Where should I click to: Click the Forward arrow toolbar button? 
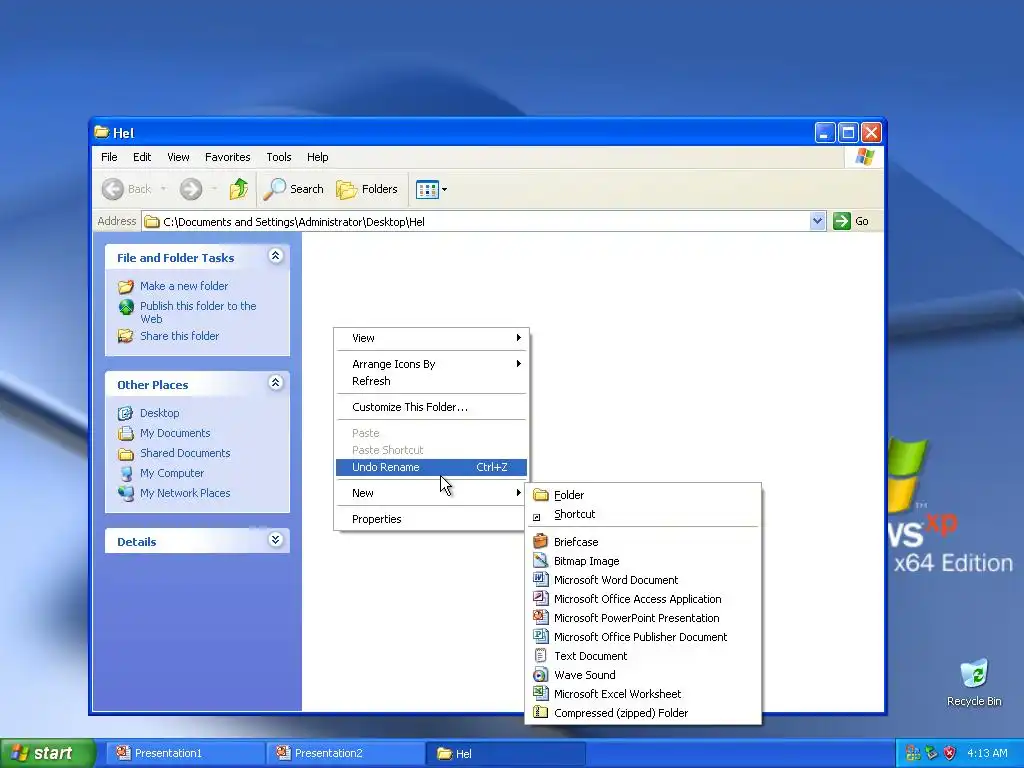[x=191, y=189]
